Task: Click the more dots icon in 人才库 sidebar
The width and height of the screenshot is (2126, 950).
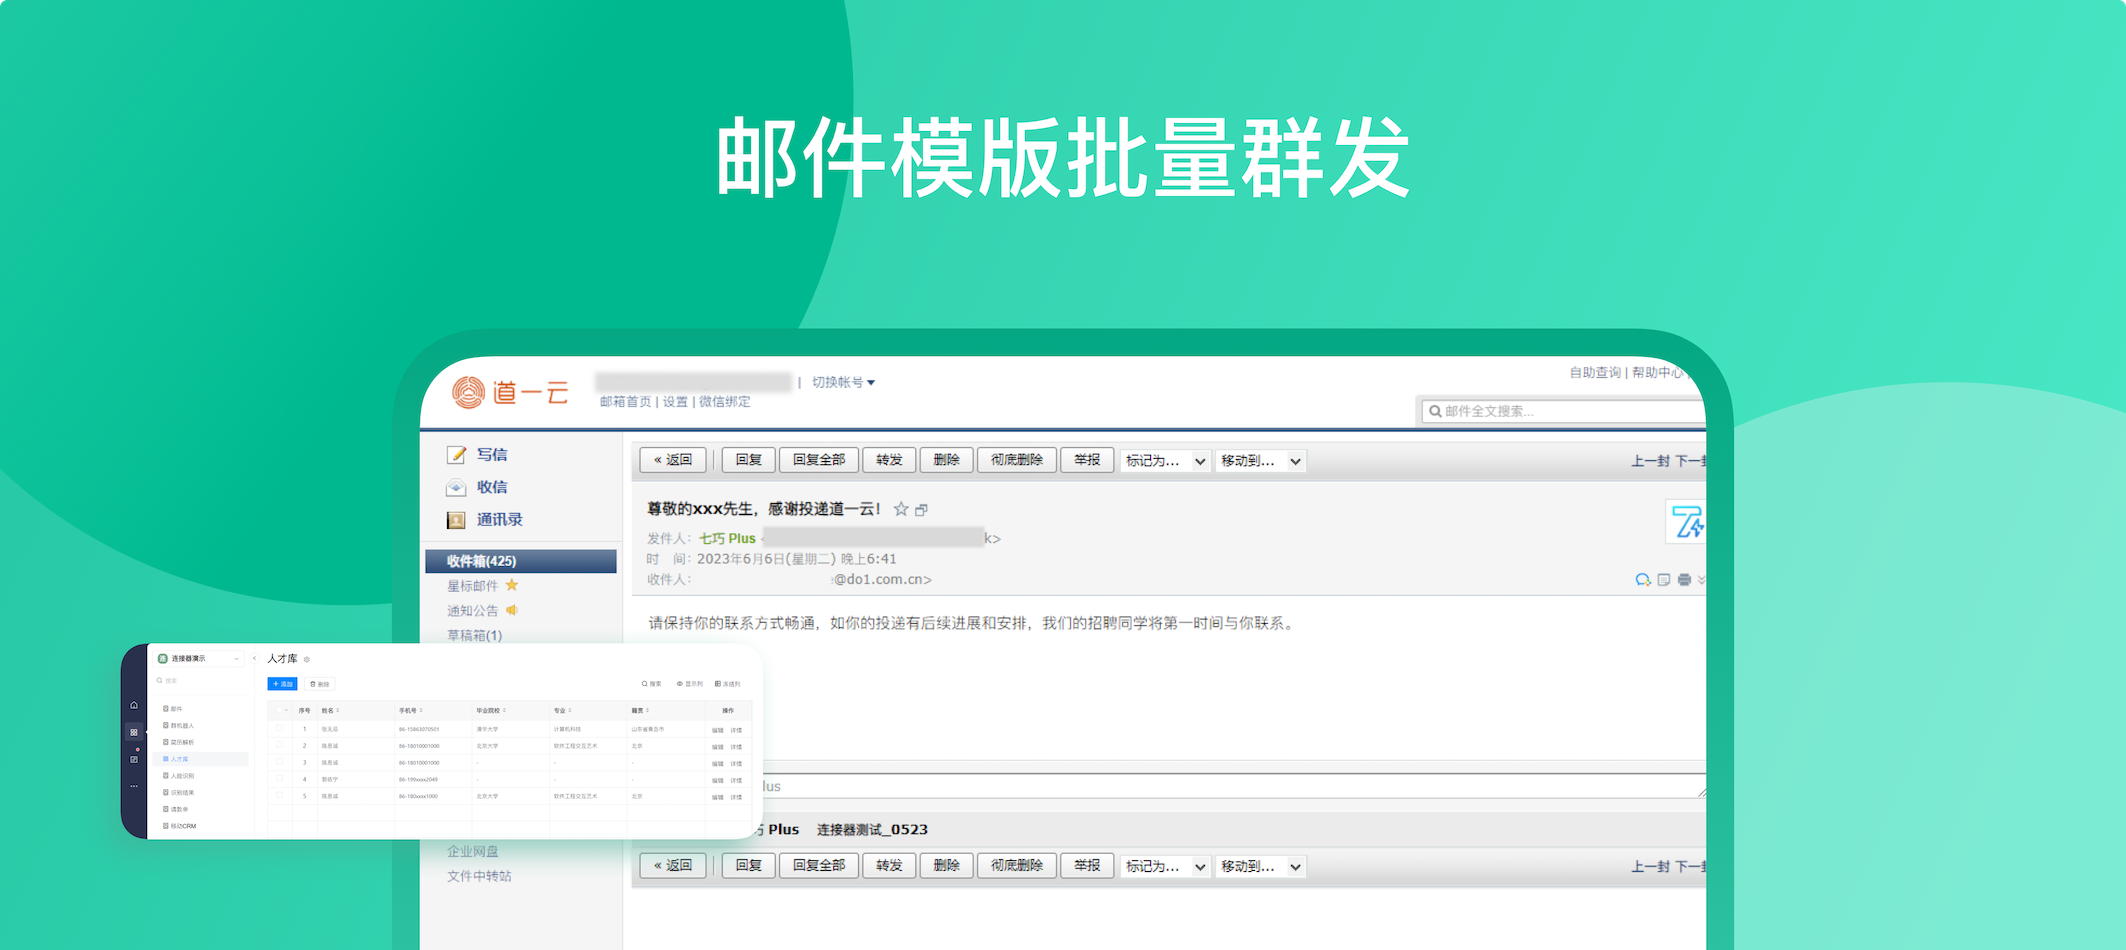Action: 134,786
